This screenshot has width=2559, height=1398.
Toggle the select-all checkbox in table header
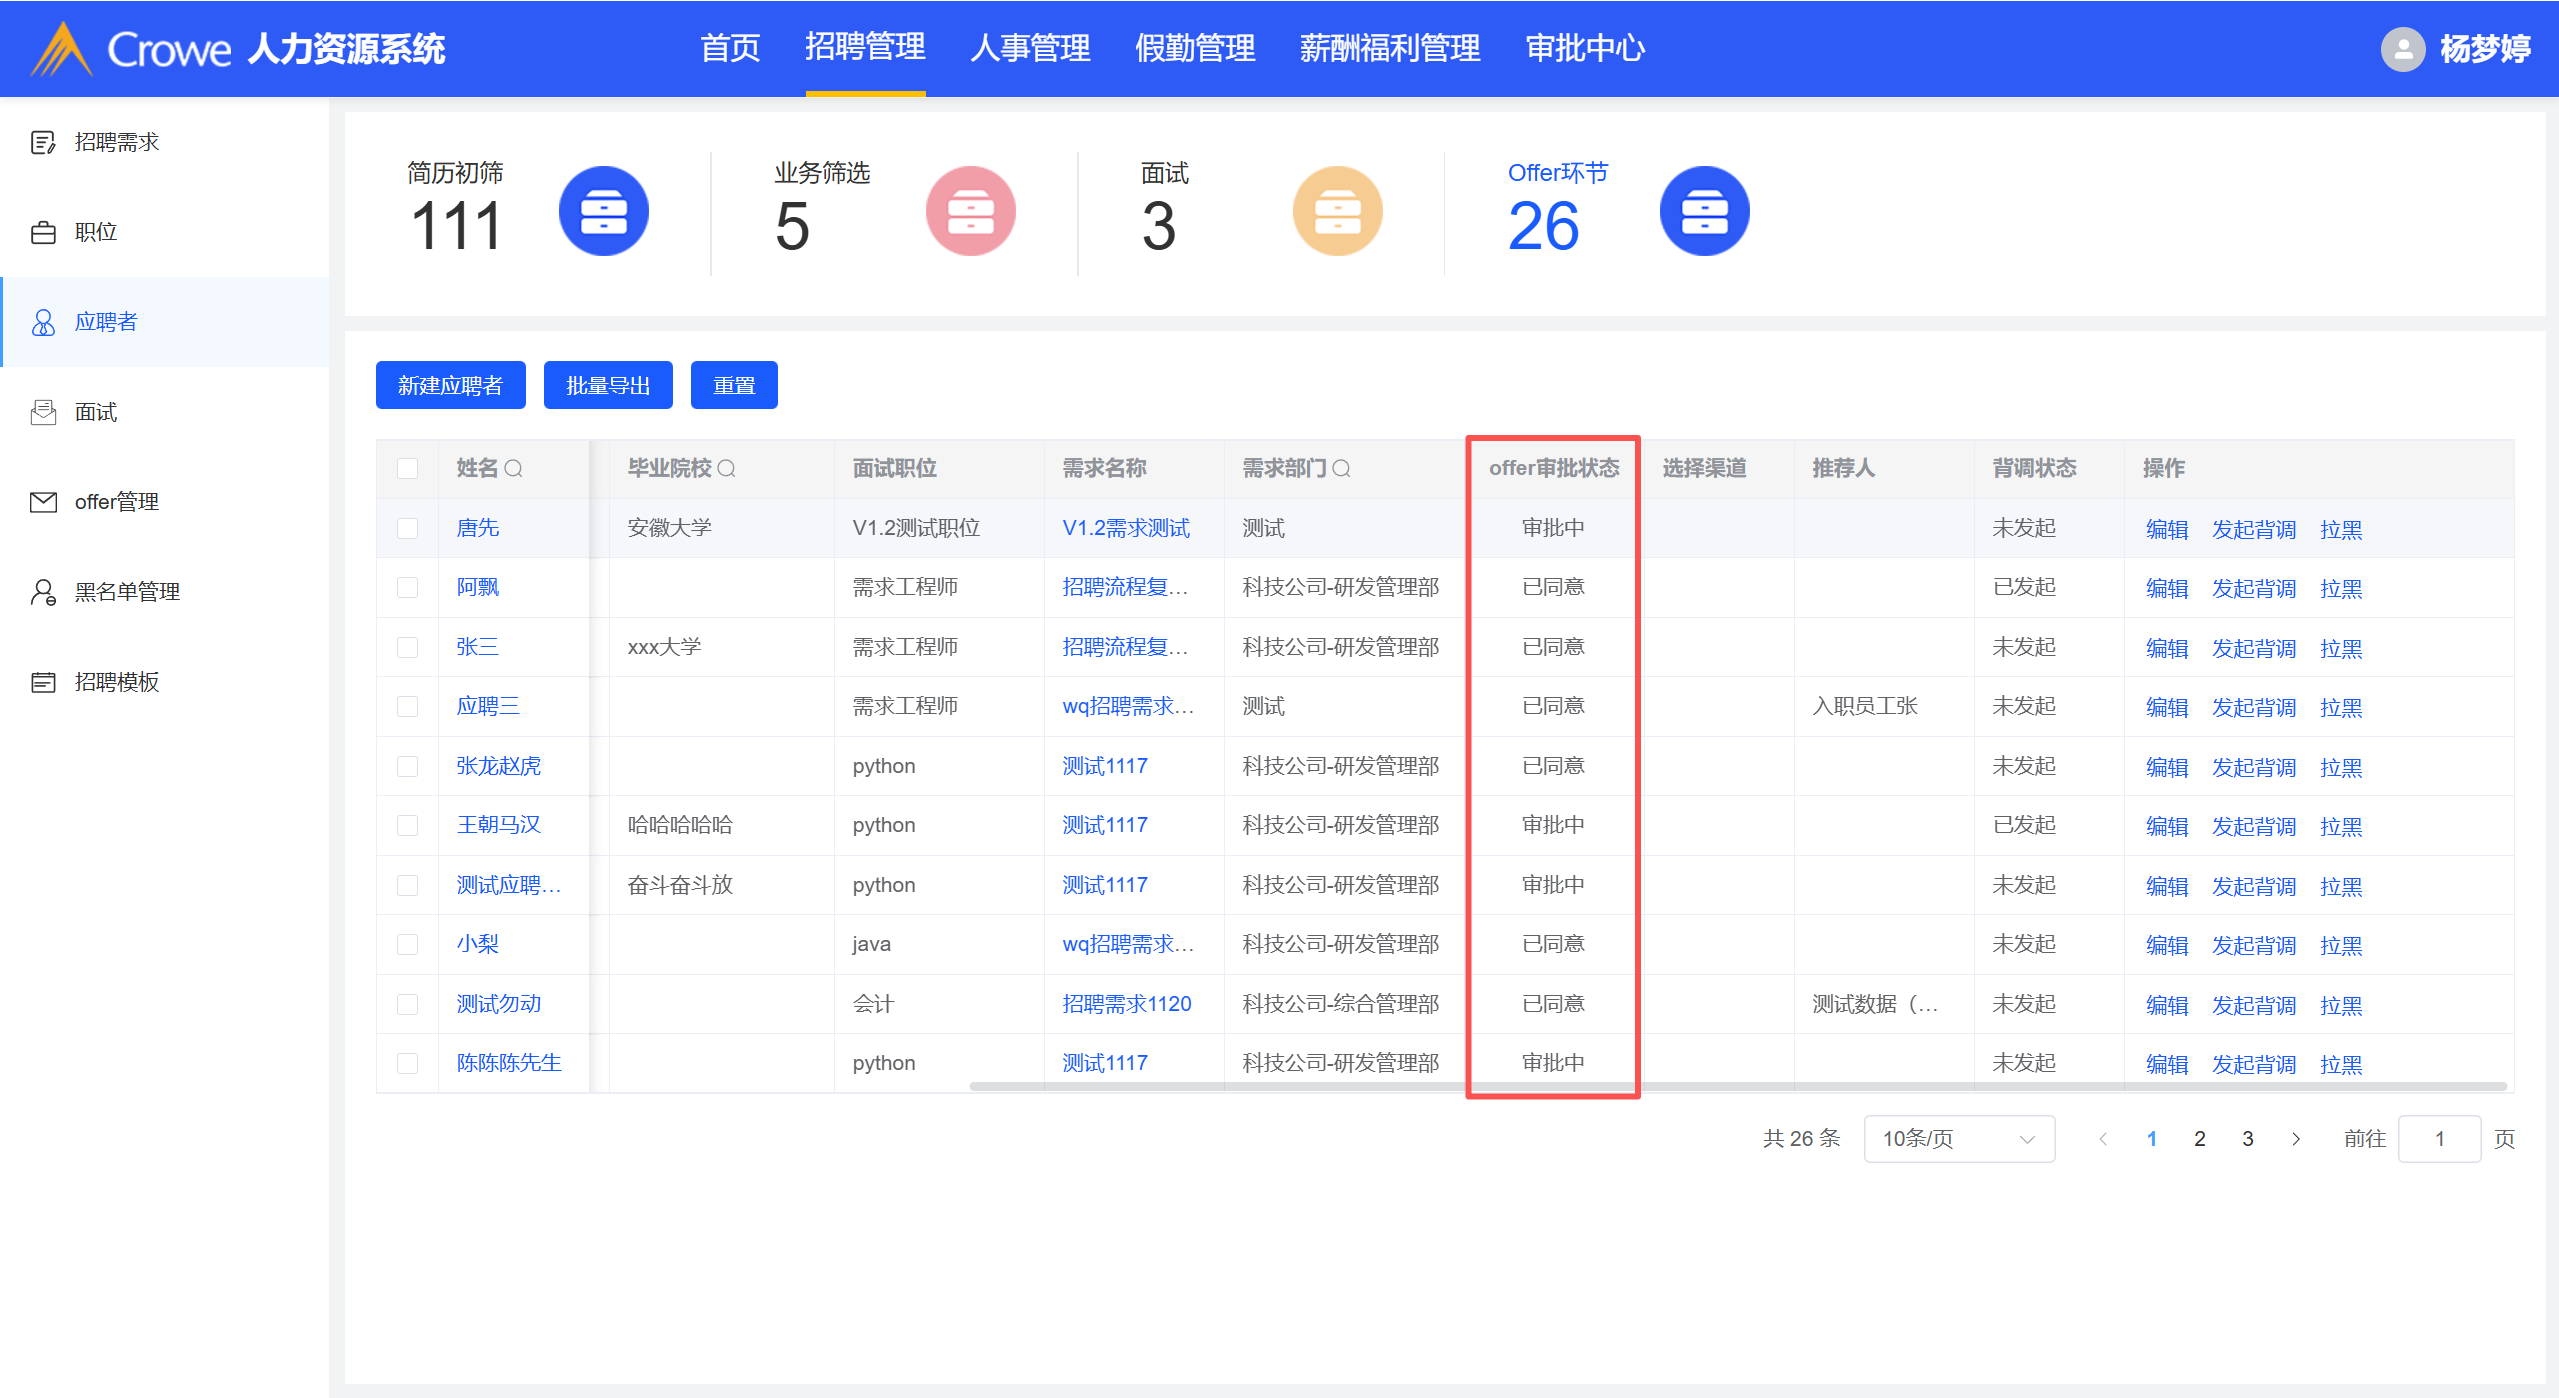407,468
